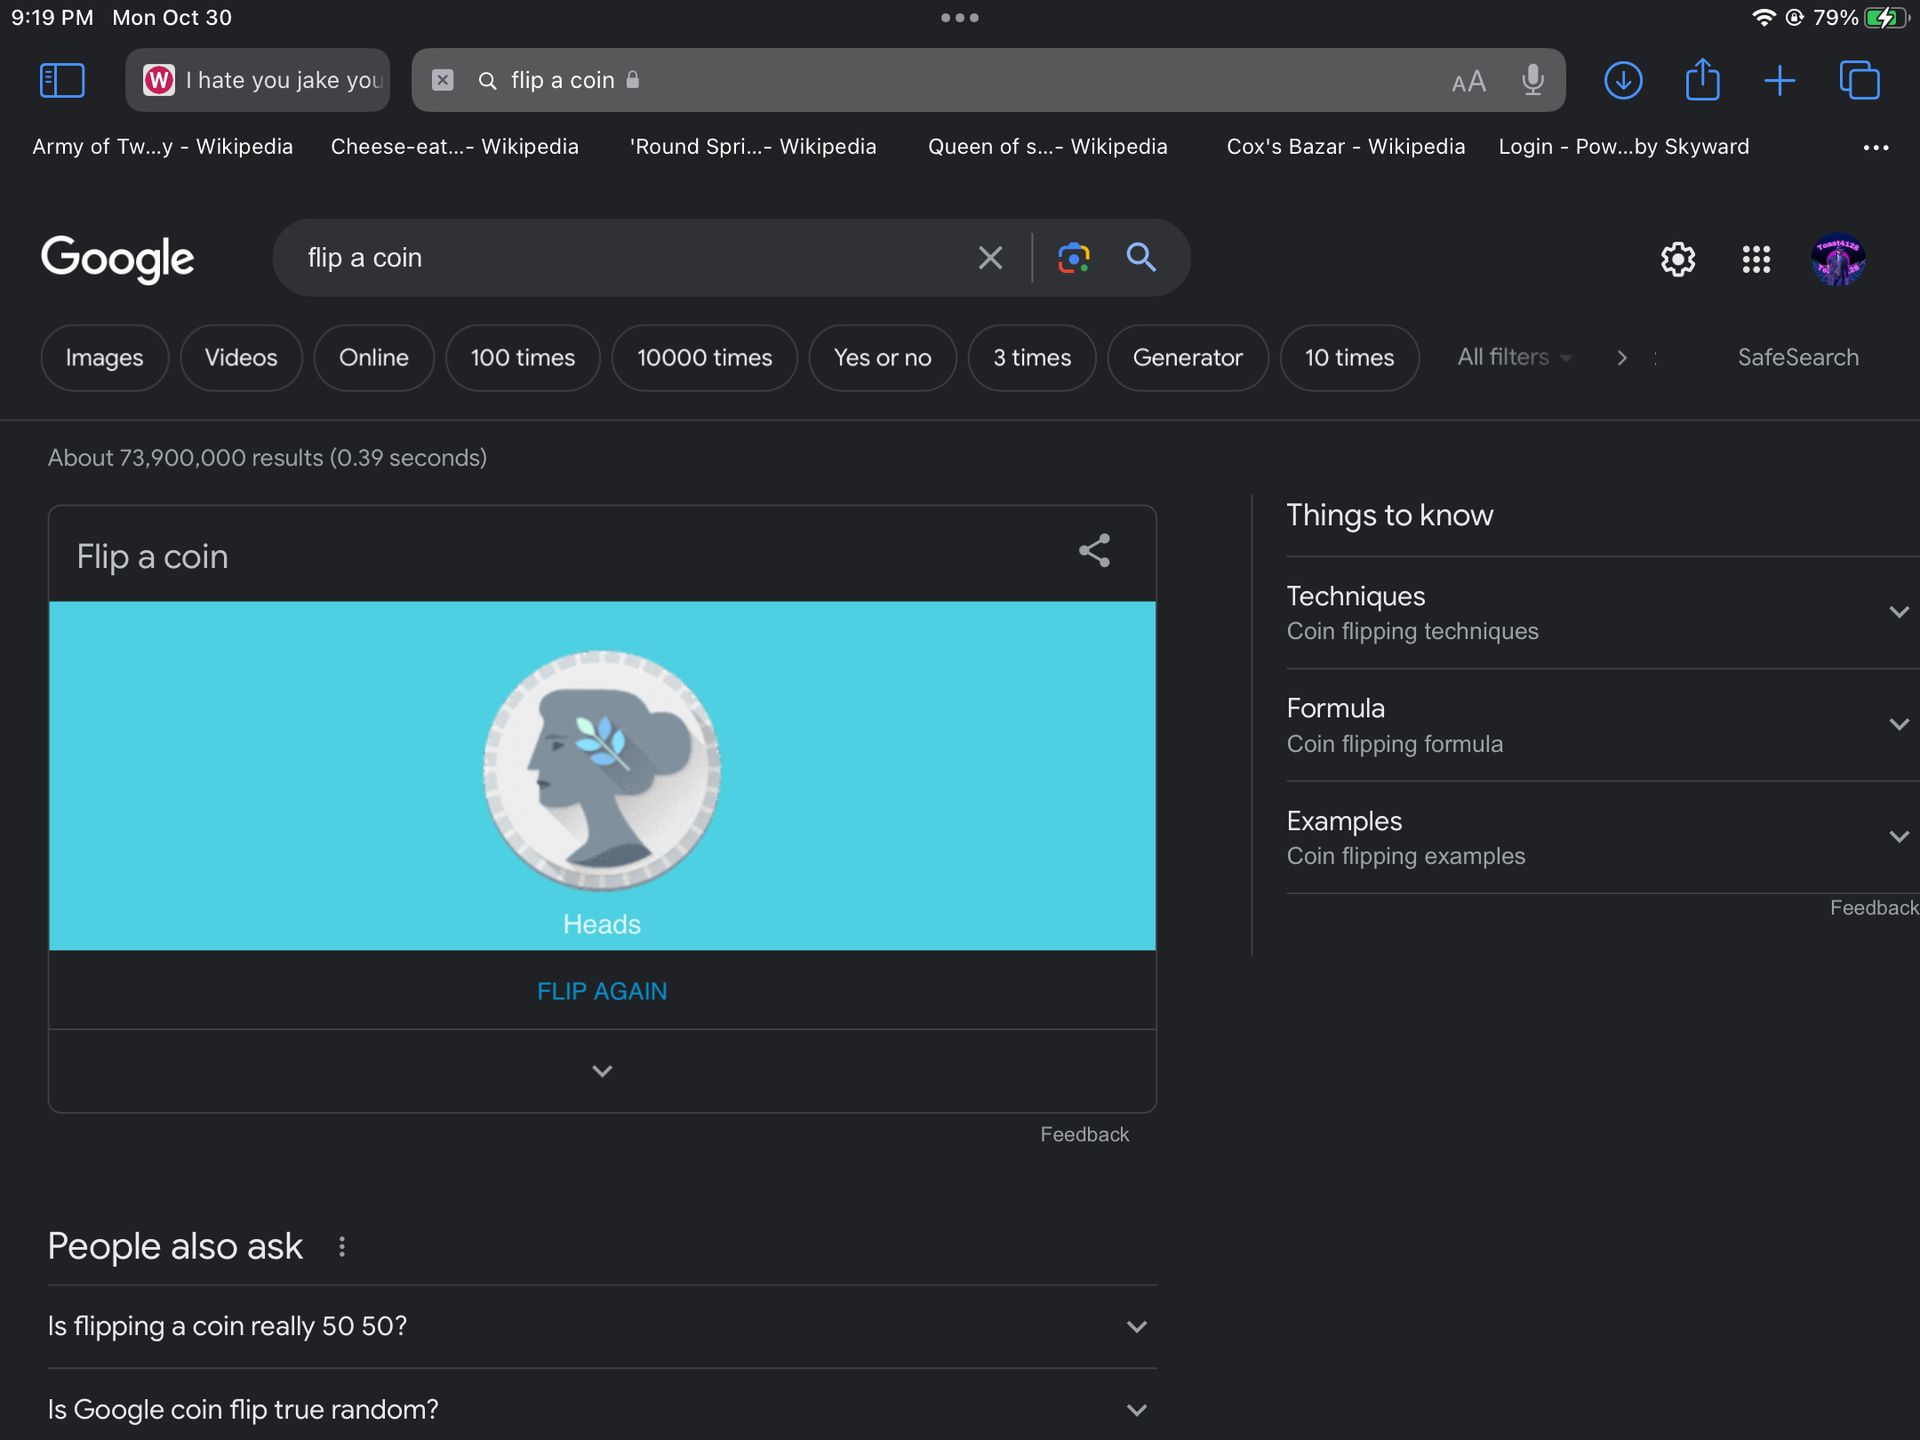The height and width of the screenshot is (1440, 1920).
Task: Open new tab with plus icon
Action: (x=1779, y=80)
